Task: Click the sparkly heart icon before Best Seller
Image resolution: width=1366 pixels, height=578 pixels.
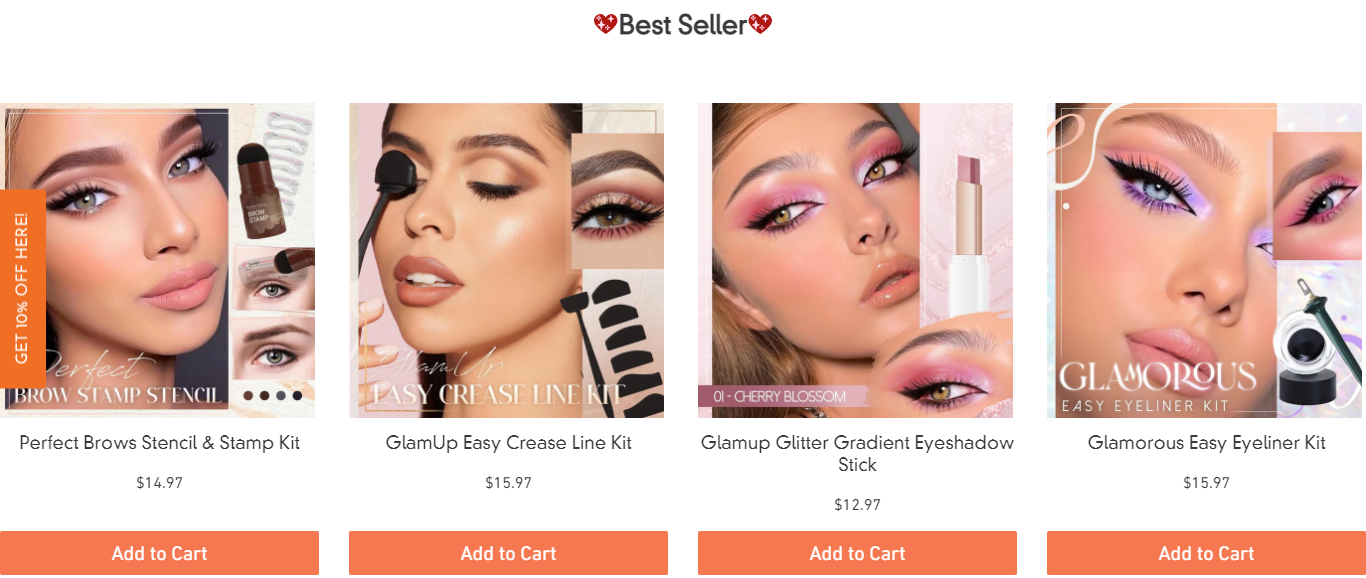Action: click(605, 25)
